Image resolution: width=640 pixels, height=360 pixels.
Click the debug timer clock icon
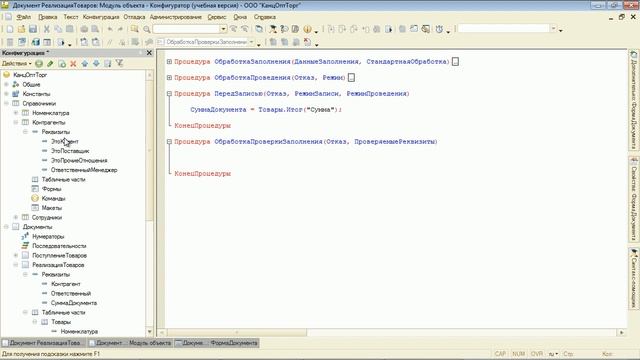(439, 29)
